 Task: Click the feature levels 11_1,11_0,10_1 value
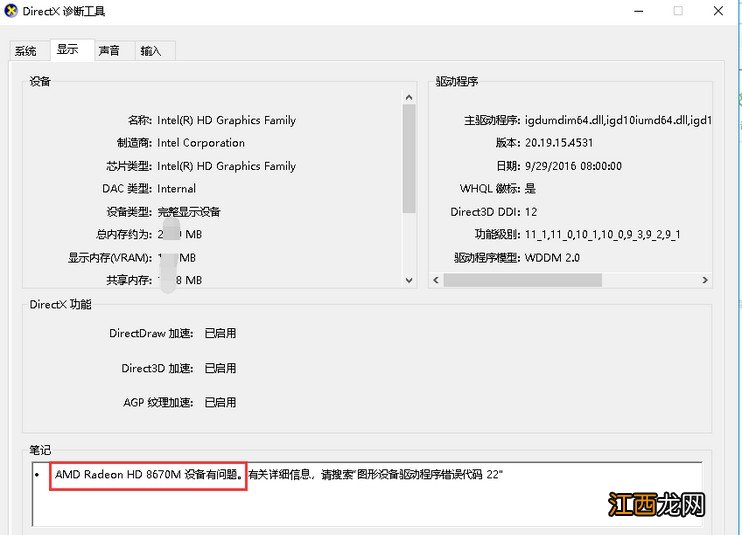602,235
